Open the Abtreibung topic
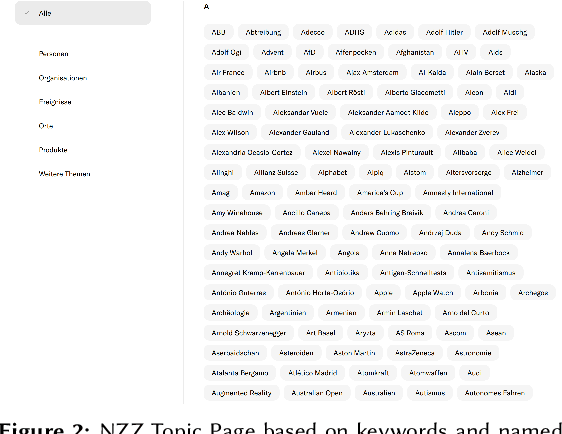 [263, 32]
